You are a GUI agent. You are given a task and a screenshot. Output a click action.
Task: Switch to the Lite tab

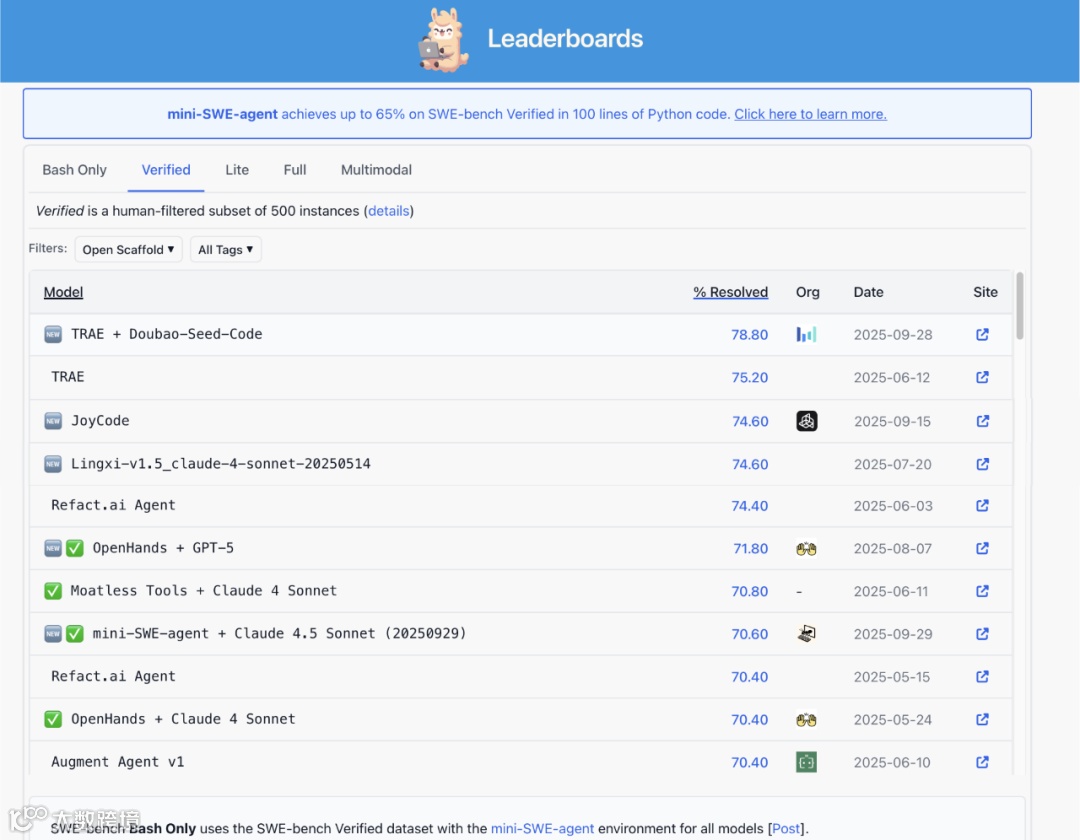pyautogui.click(x=237, y=170)
